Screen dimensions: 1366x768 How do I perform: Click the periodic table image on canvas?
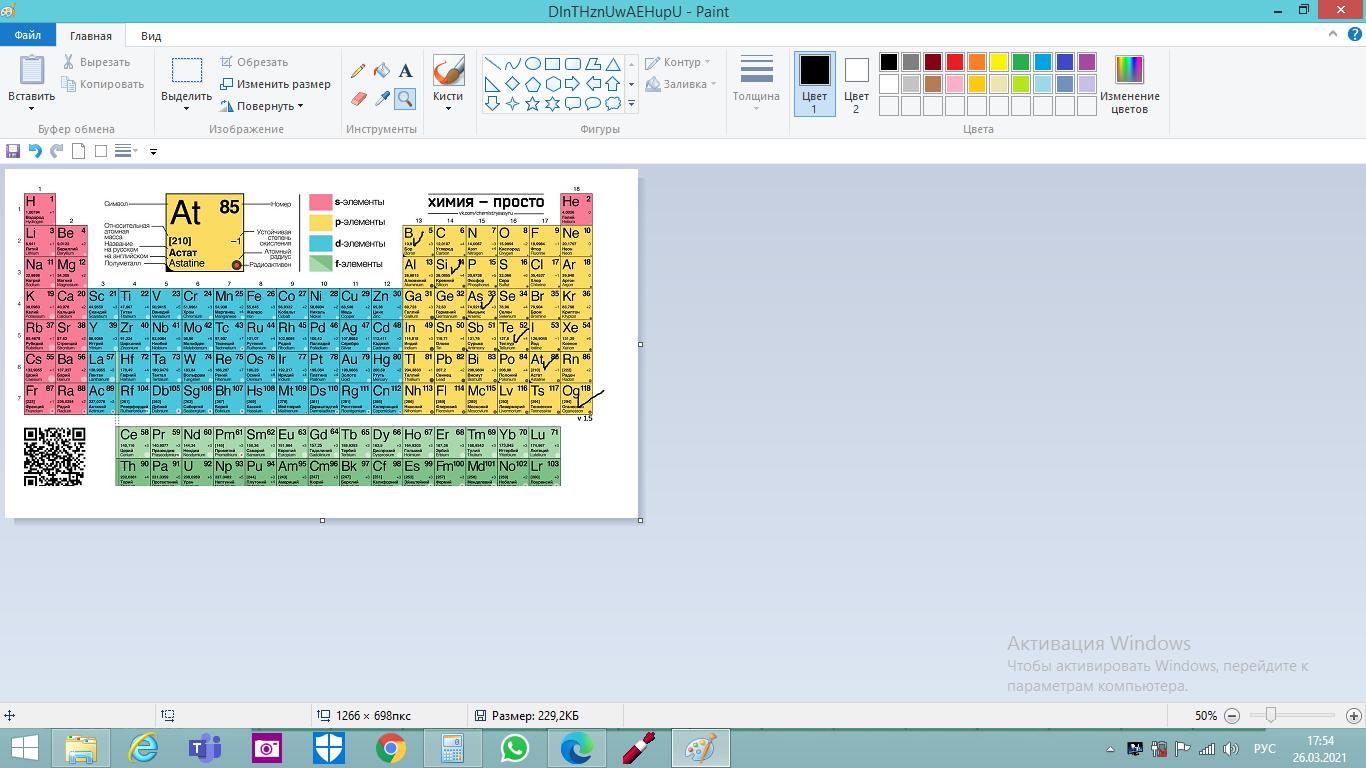321,344
